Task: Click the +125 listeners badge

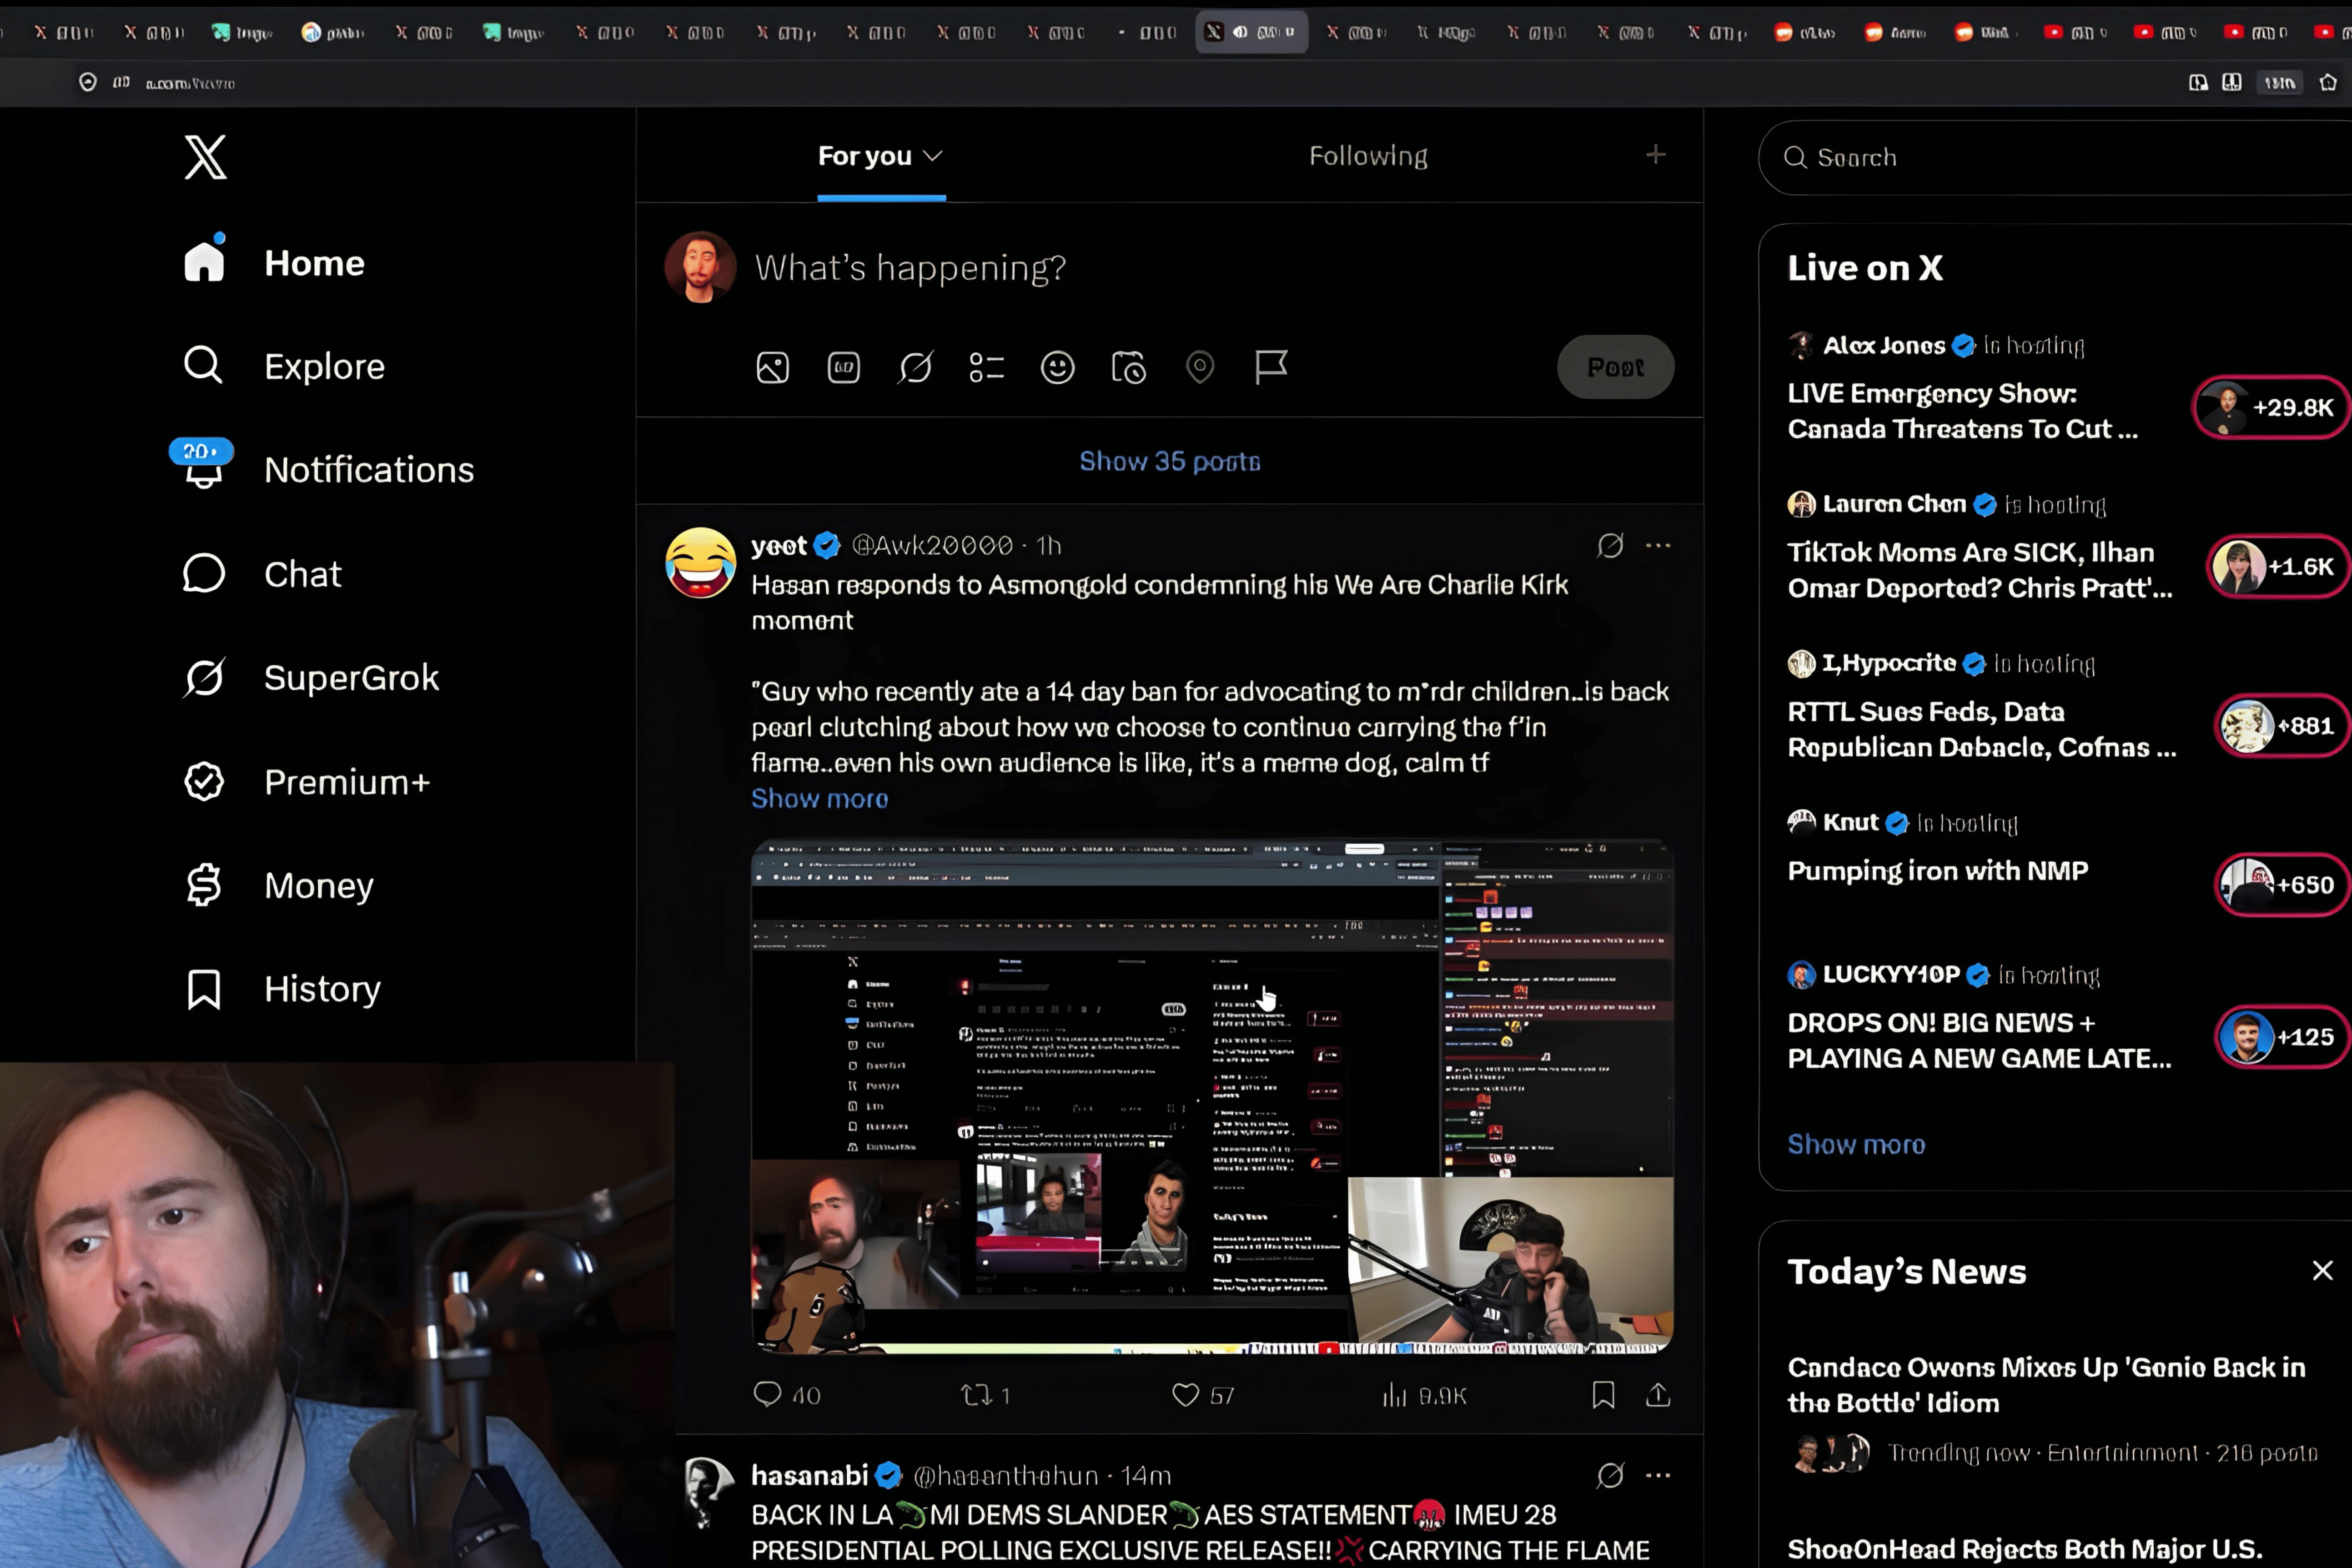Action: pos(2282,1037)
